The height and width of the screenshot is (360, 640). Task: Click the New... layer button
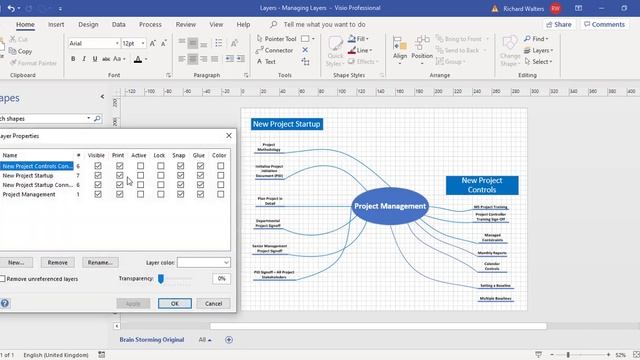[x=16, y=262]
